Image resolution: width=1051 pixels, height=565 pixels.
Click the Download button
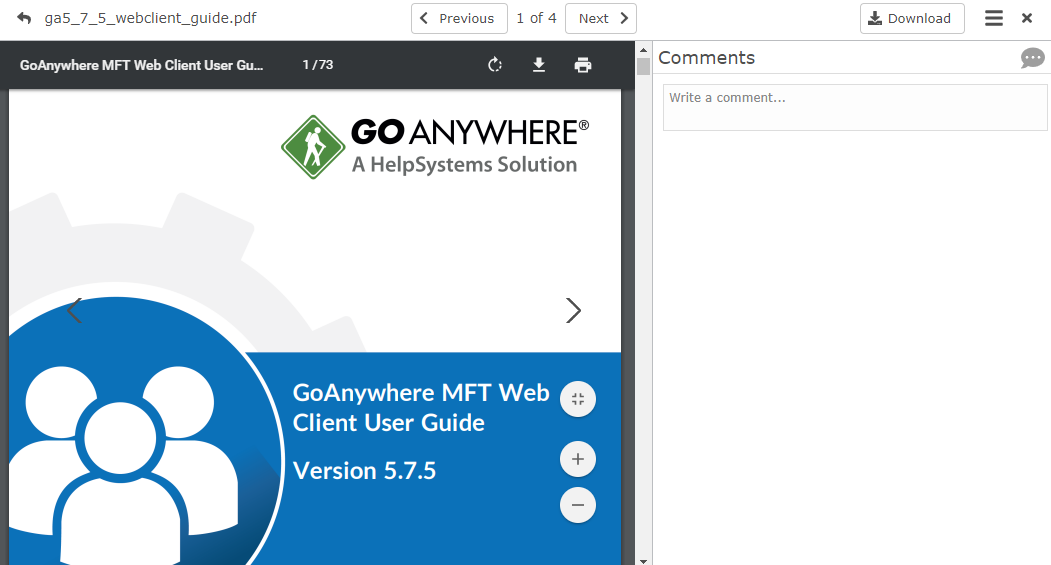(x=912, y=18)
